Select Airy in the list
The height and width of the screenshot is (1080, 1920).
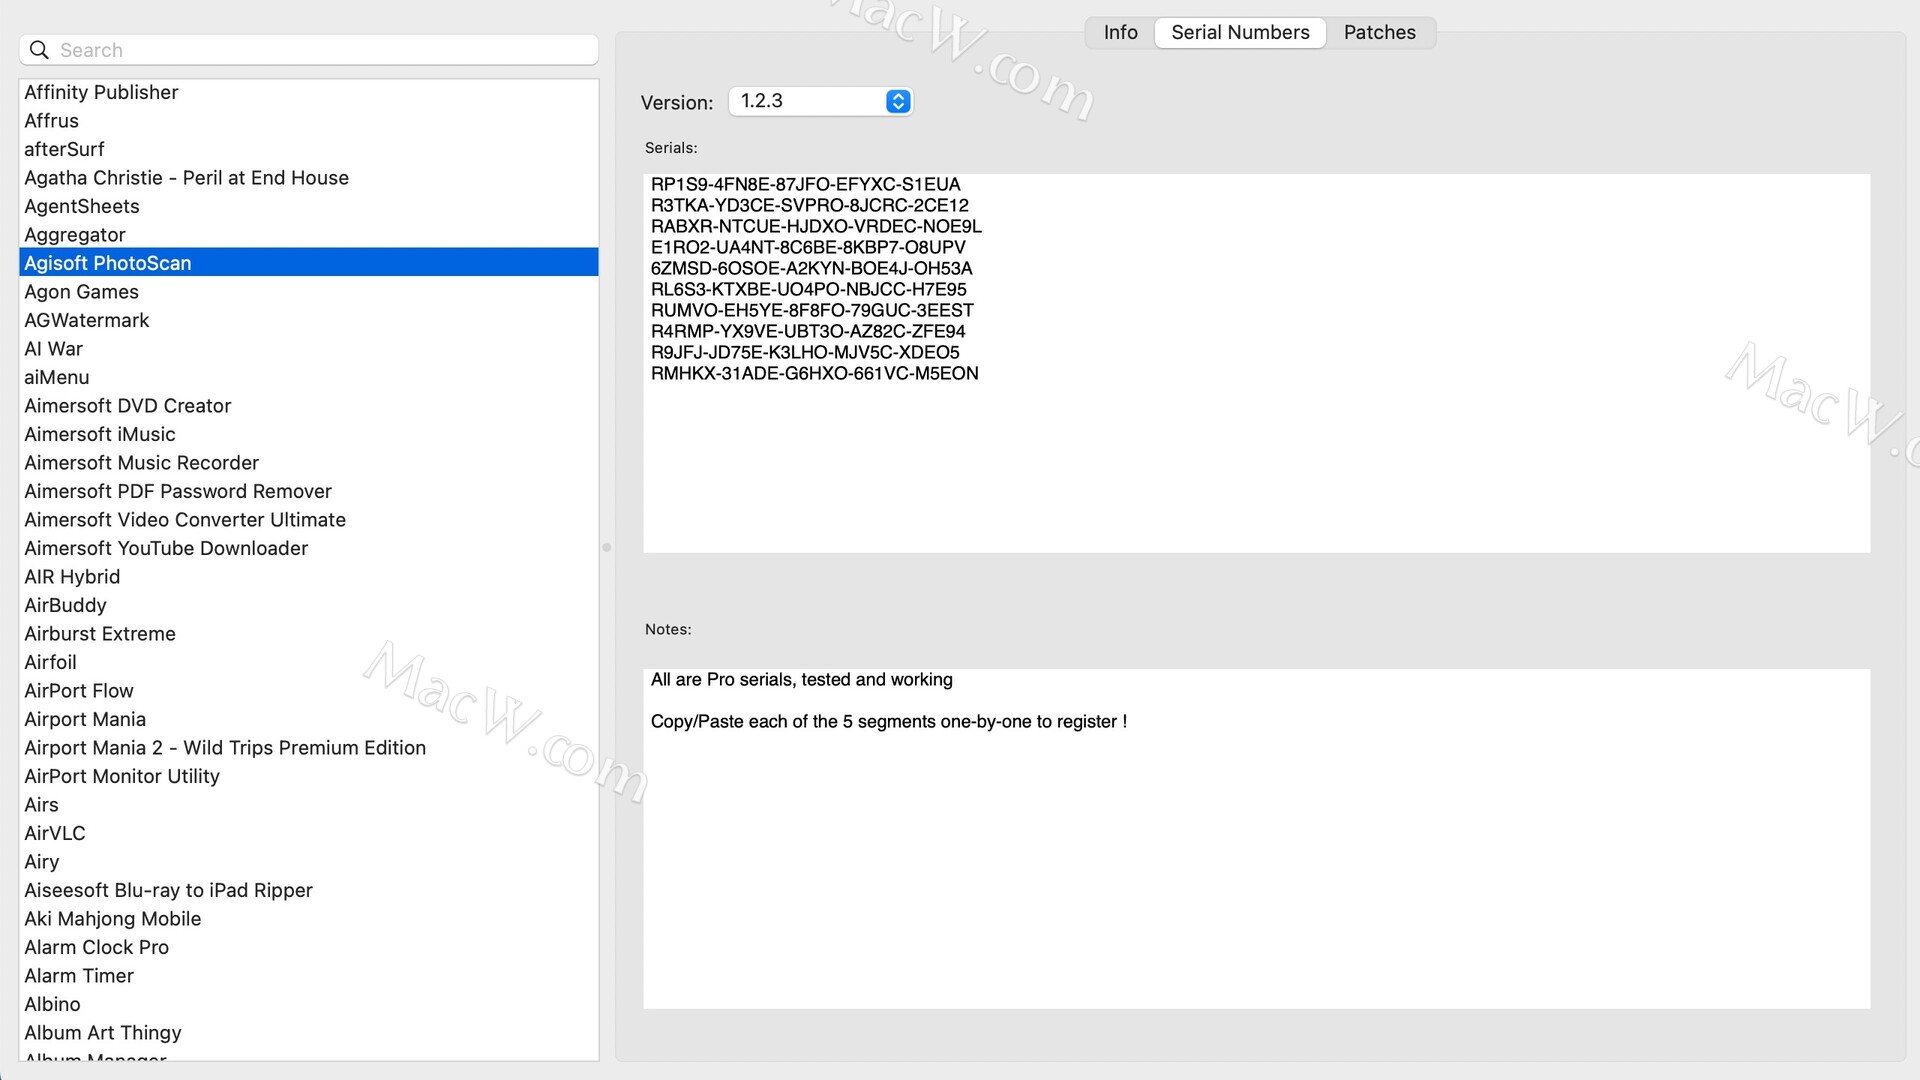309,862
